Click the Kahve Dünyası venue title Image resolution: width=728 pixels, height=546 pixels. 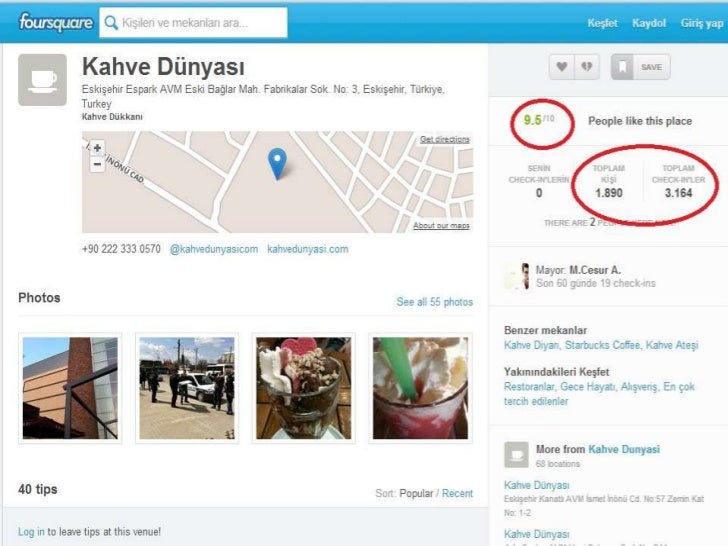163,66
